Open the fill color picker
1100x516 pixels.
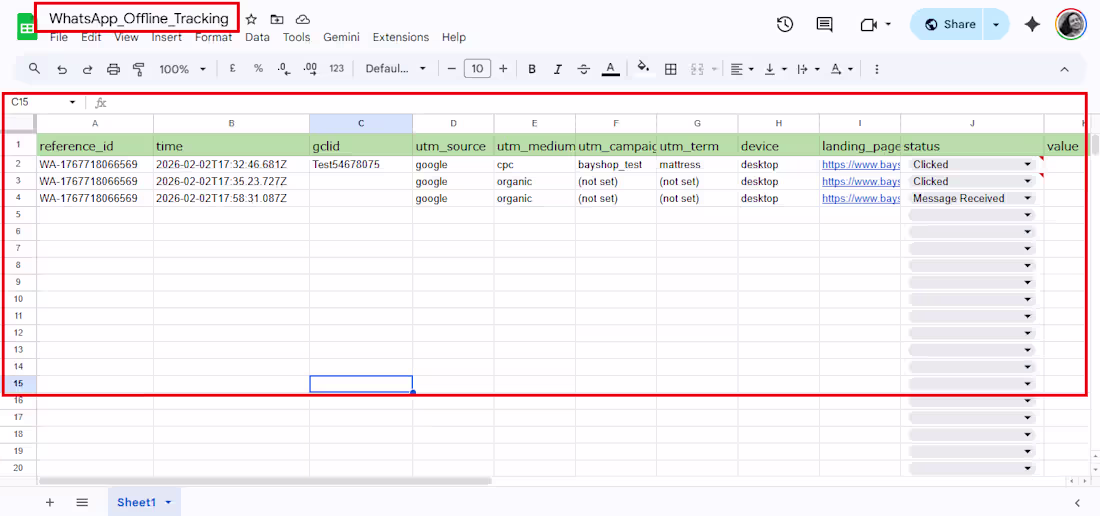click(643, 68)
